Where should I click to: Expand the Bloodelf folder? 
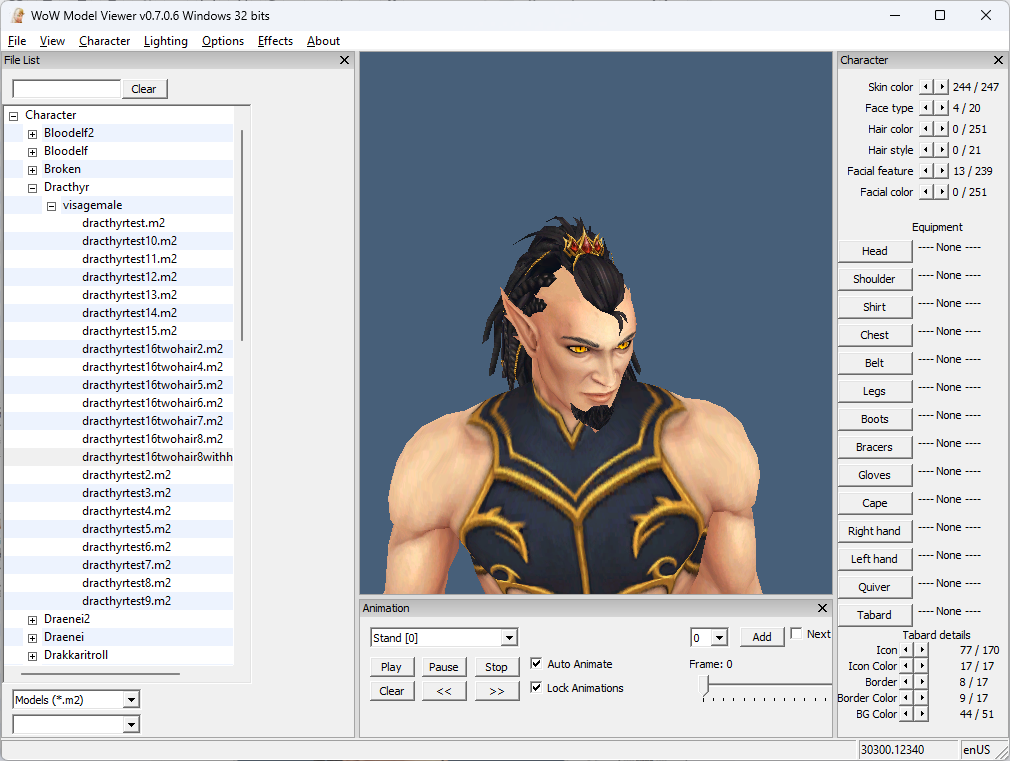tap(32, 152)
